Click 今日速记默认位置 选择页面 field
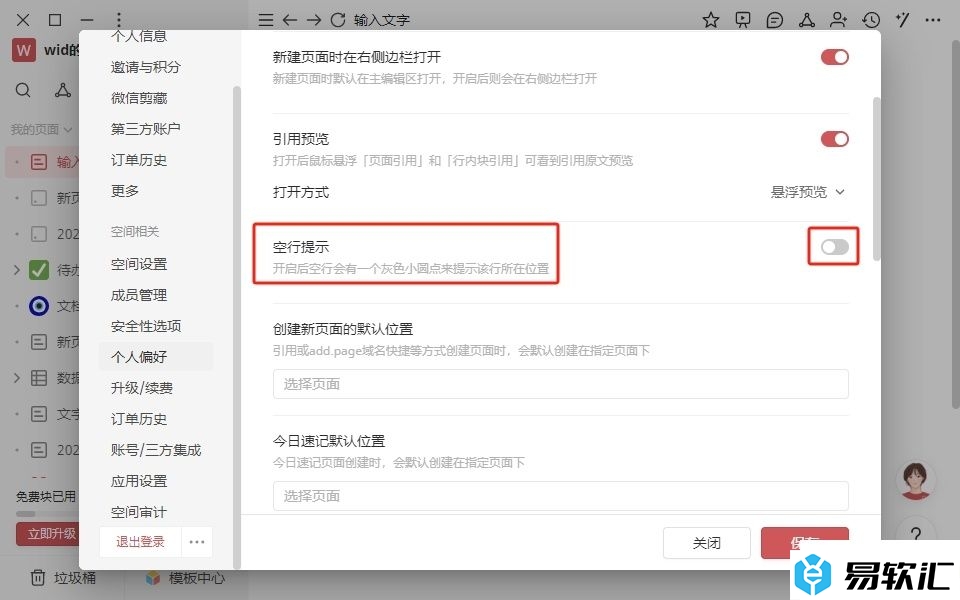 coord(560,495)
